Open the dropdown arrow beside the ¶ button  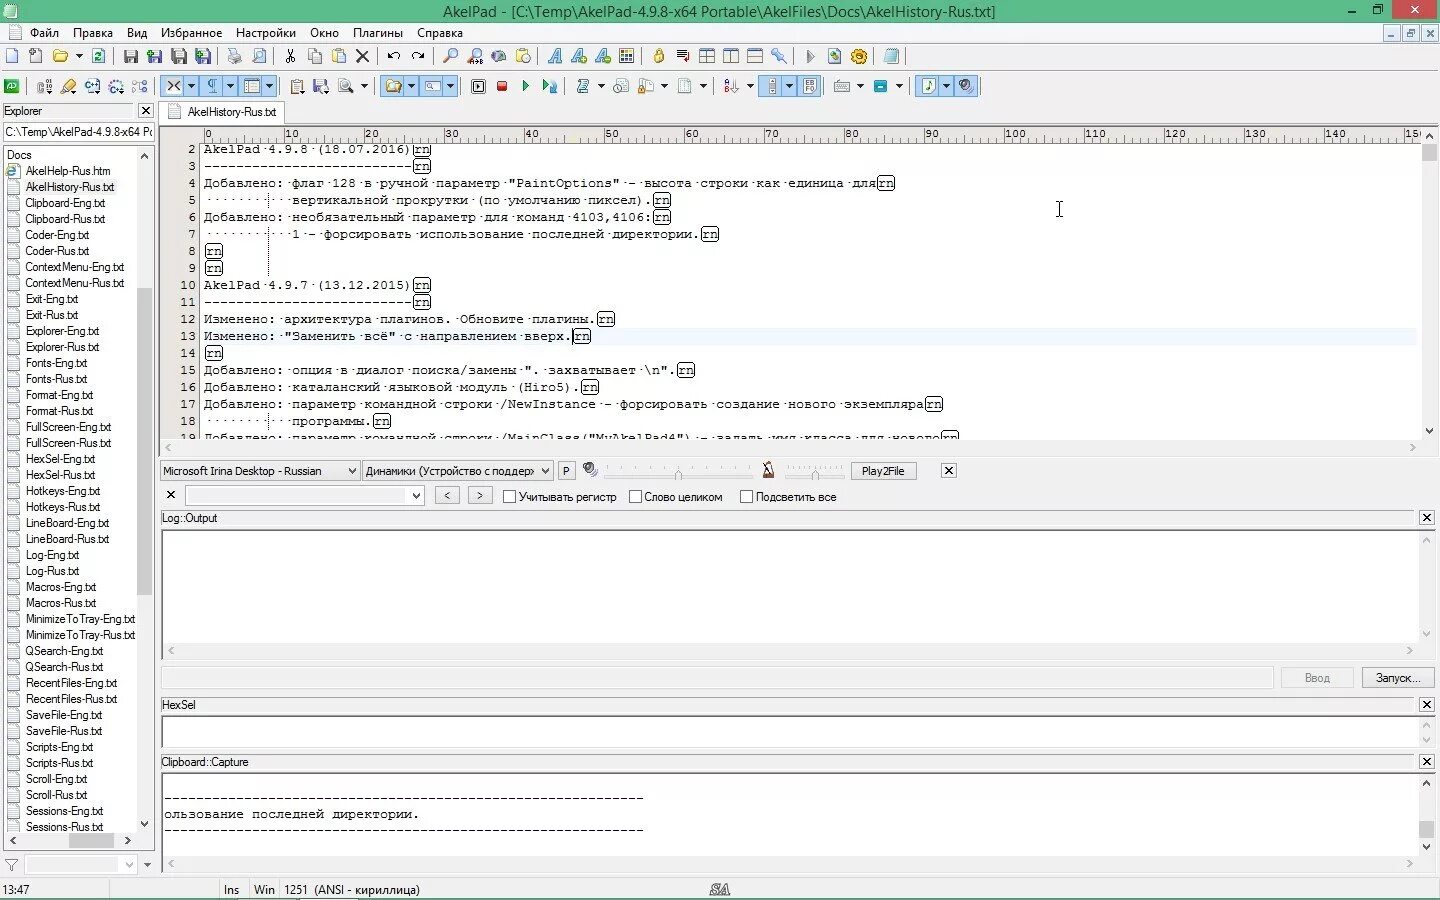point(230,86)
